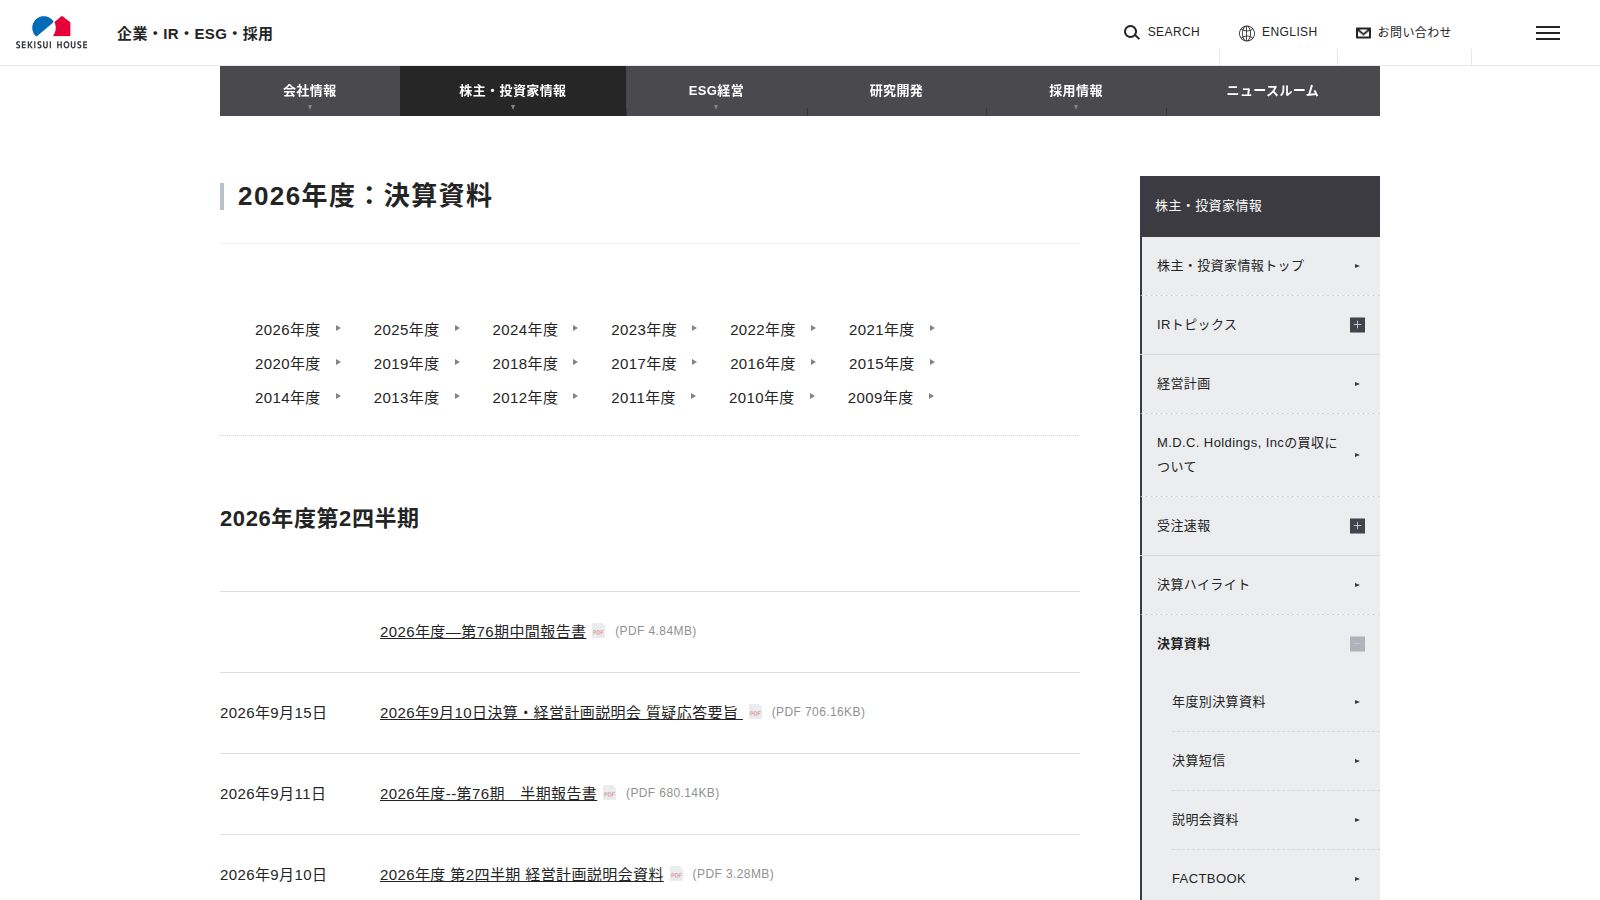Open the ESG経営 navigation menu
The height and width of the screenshot is (900, 1600).
(716, 91)
